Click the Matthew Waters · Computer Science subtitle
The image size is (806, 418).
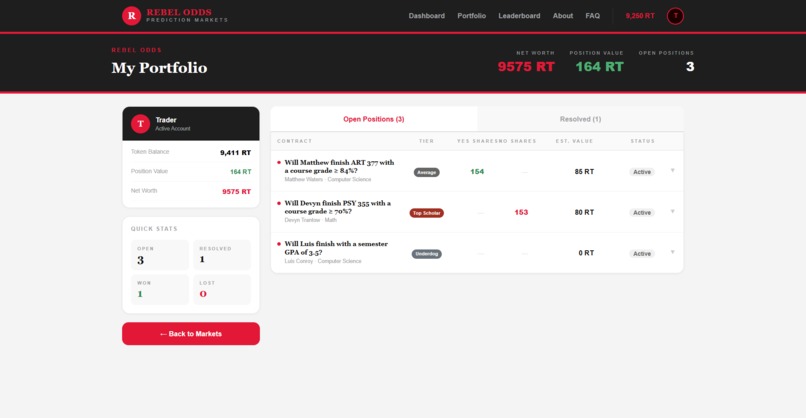(x=327, y=179)
